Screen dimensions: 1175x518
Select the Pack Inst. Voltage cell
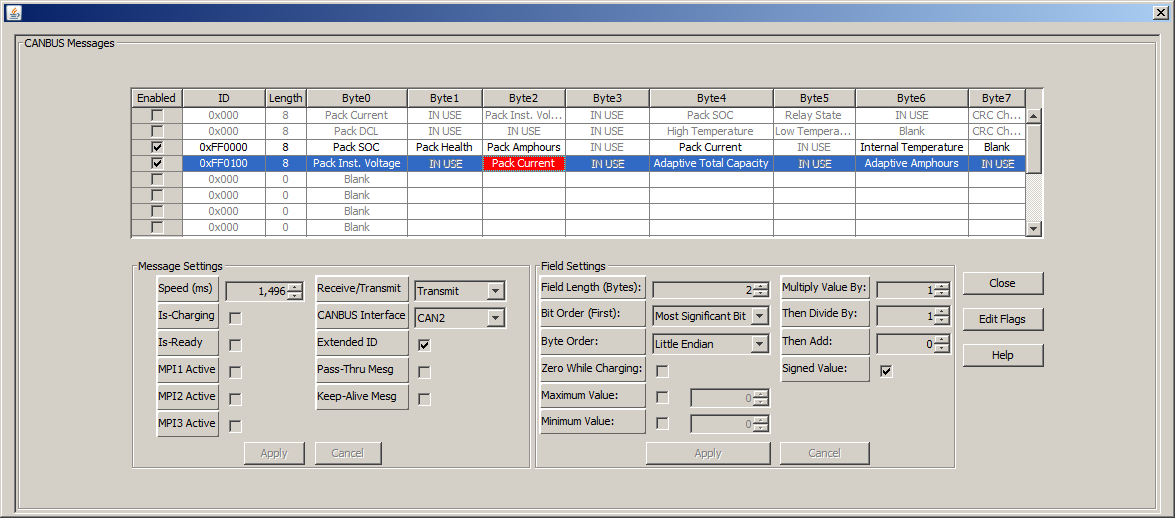click(x=357, y=163)
